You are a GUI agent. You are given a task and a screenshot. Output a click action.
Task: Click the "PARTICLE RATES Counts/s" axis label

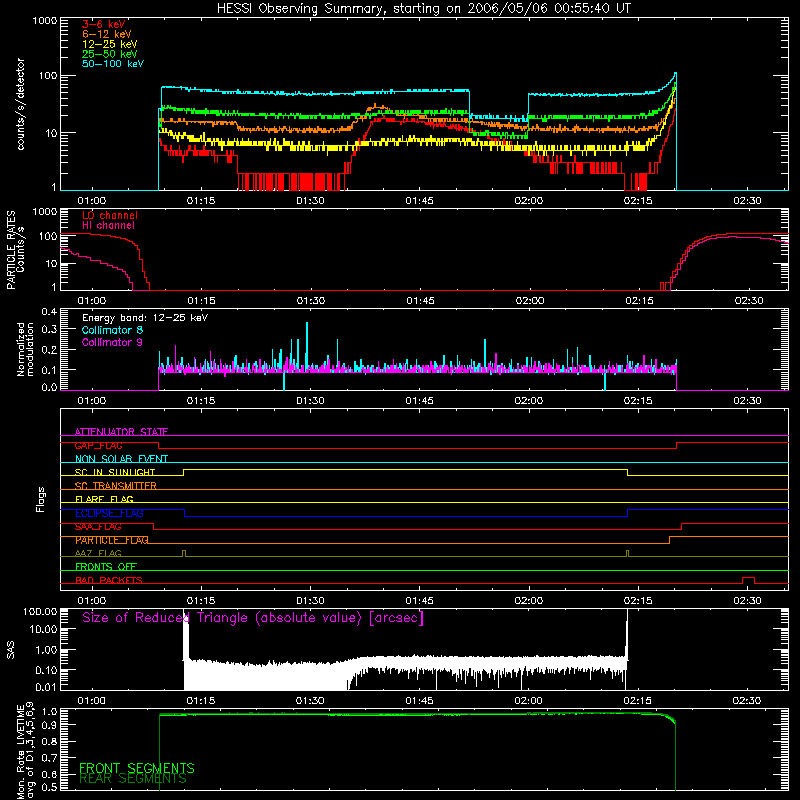pos(15,250)
